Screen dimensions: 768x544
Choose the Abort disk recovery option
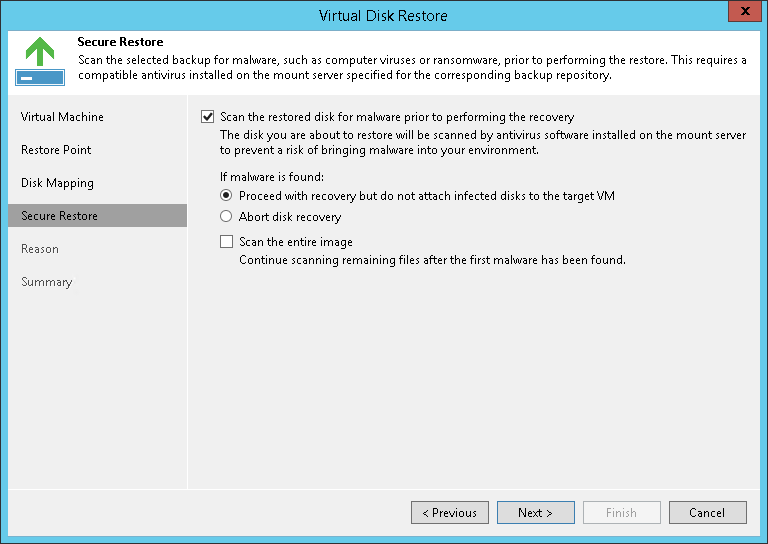(x=227, y=217)
